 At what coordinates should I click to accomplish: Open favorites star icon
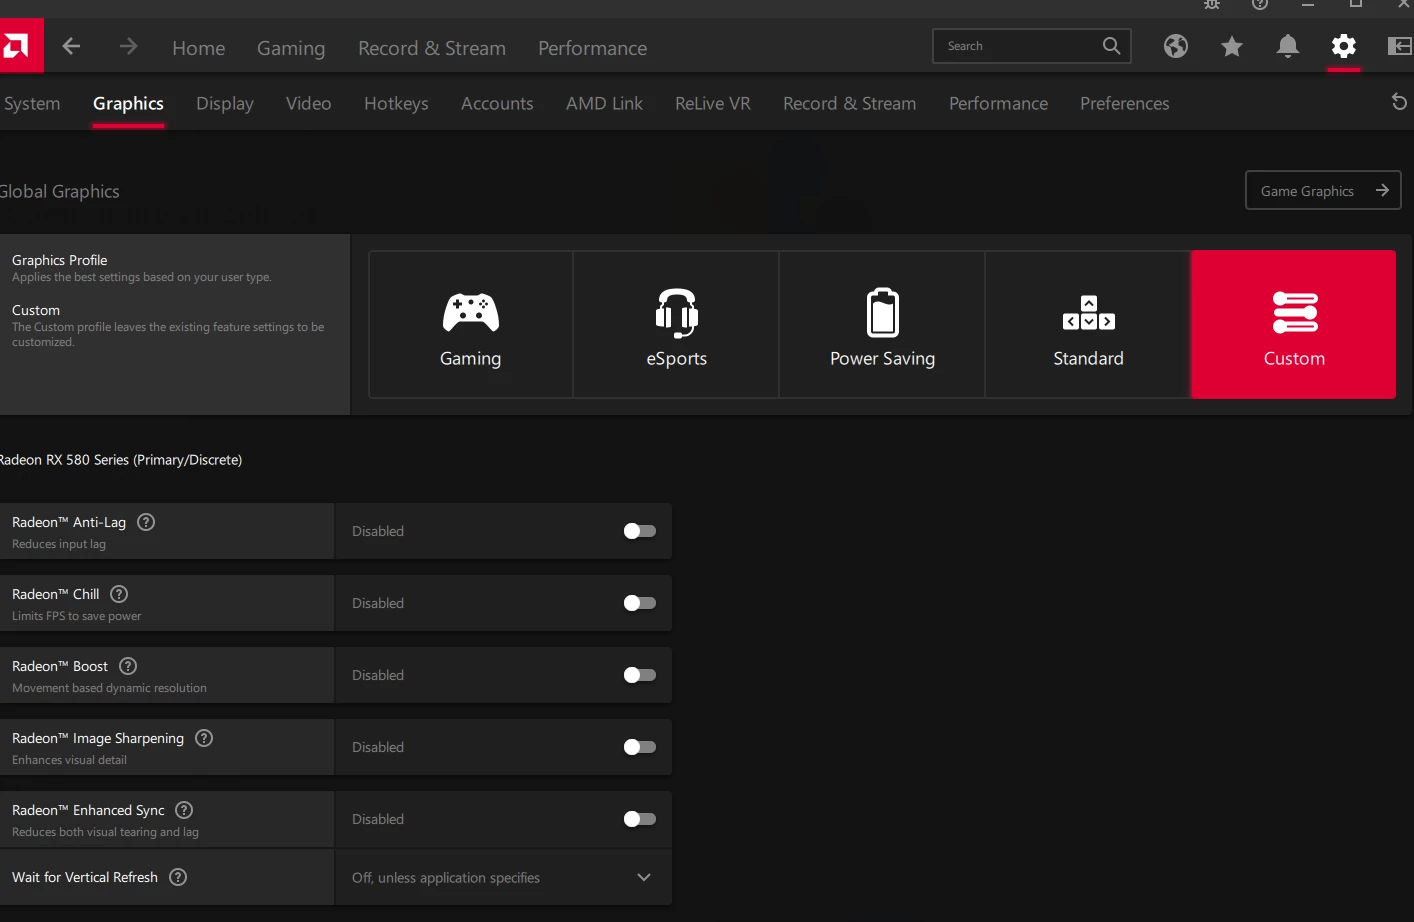(1232, 46)
